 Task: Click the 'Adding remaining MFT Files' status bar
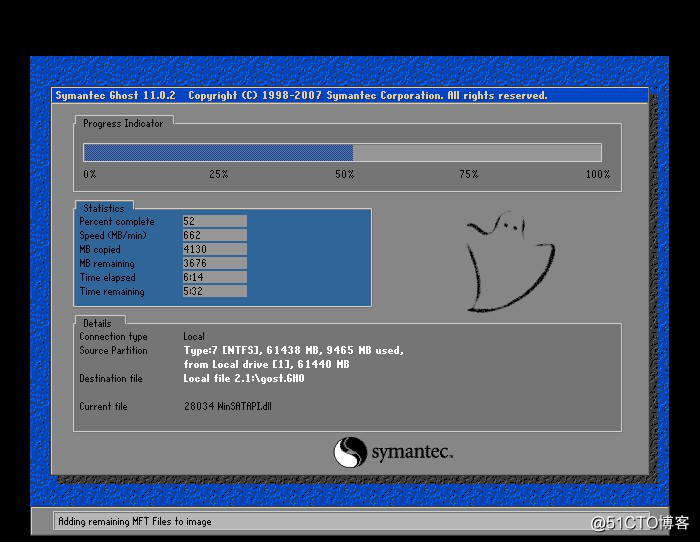[351, 521]
